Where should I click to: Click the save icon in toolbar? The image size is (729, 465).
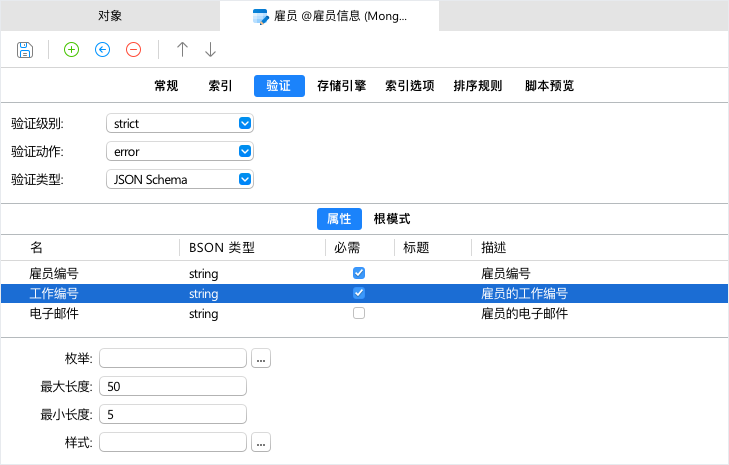(x=25, y=50)
